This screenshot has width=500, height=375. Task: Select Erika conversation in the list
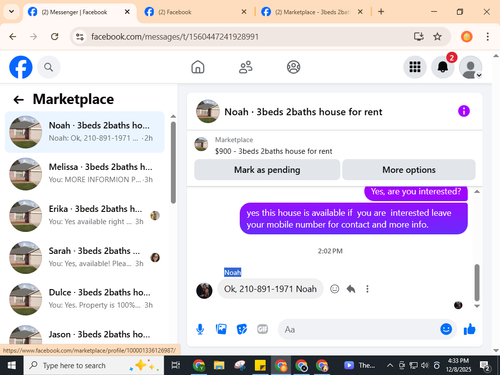(x=85, y=216)
